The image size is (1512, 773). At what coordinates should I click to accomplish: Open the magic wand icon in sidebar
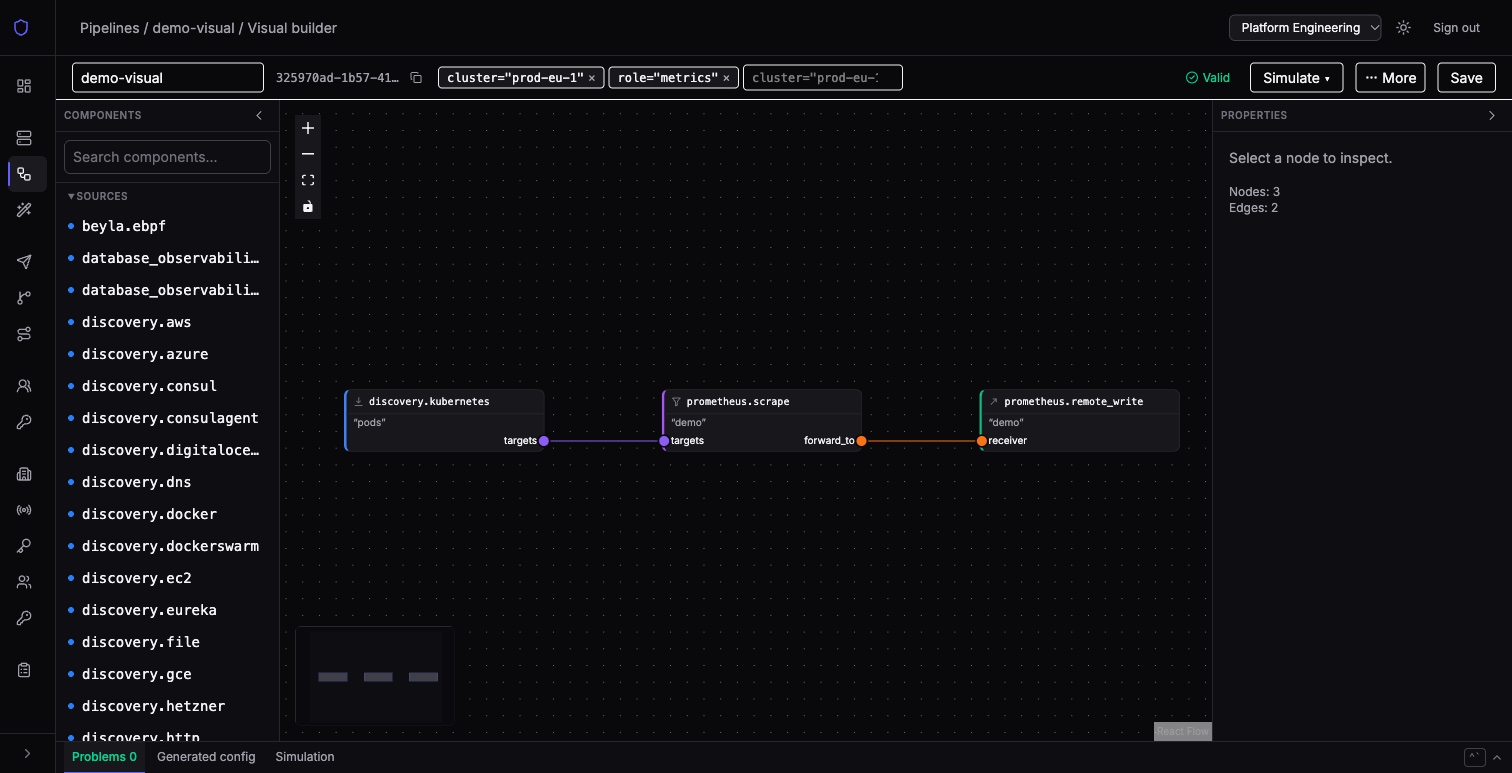coord(24,210)
